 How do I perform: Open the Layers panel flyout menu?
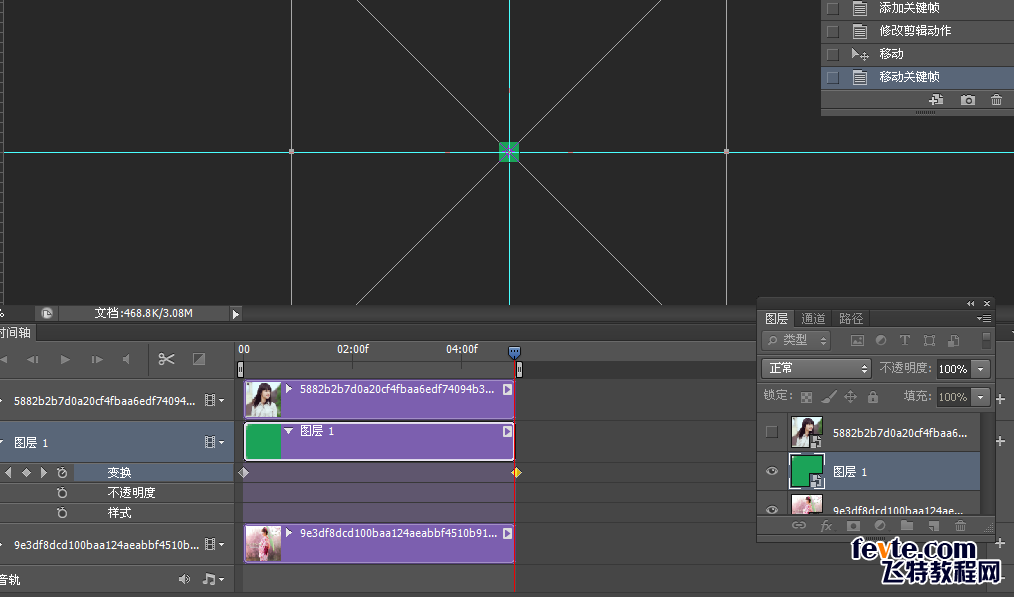click(984, 318)
